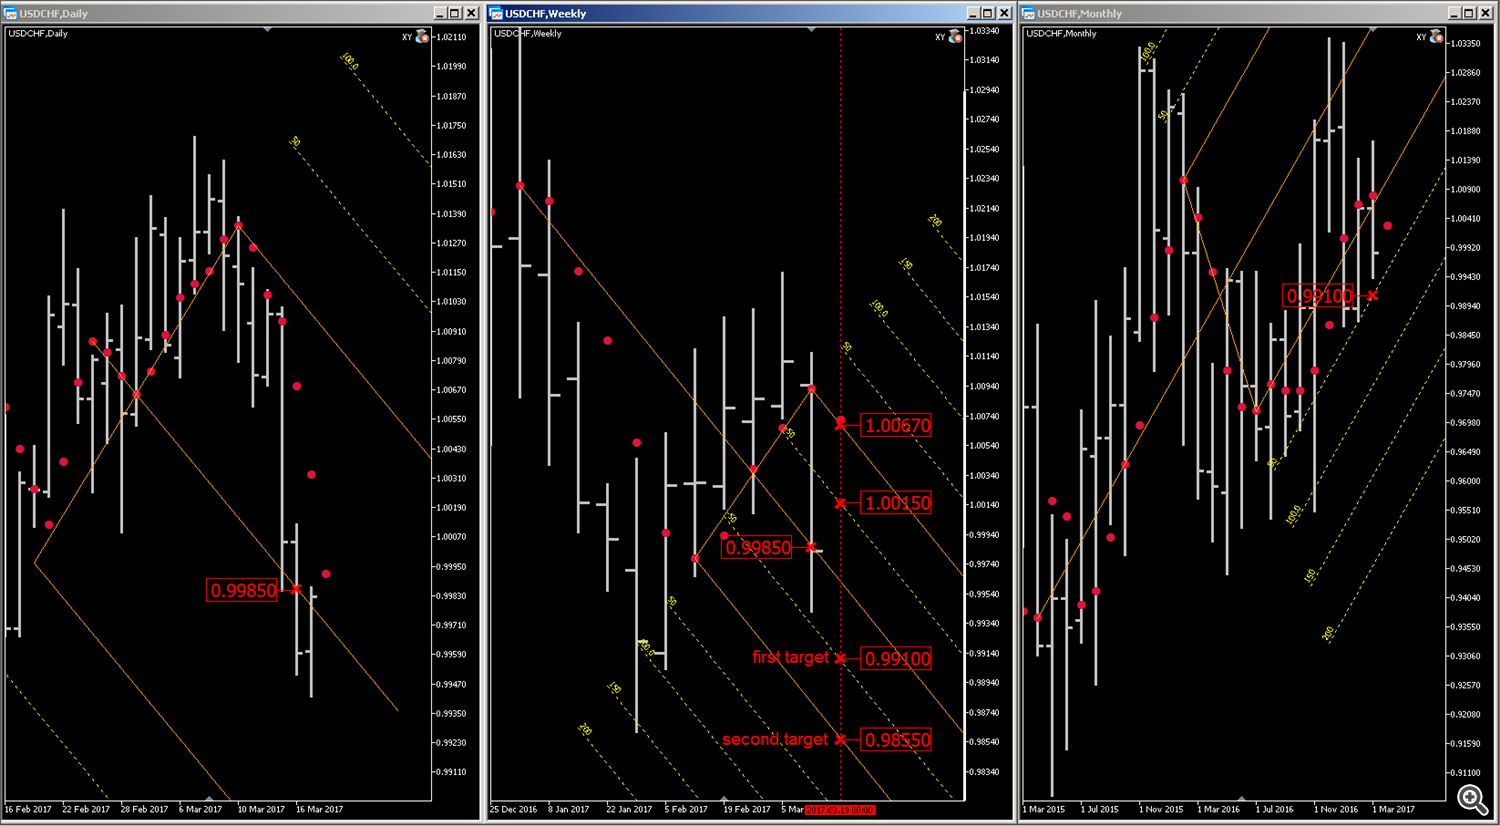Click the XY label in Weekly chart
This screenshot has width=1500, height=826.
coord(940,37)
